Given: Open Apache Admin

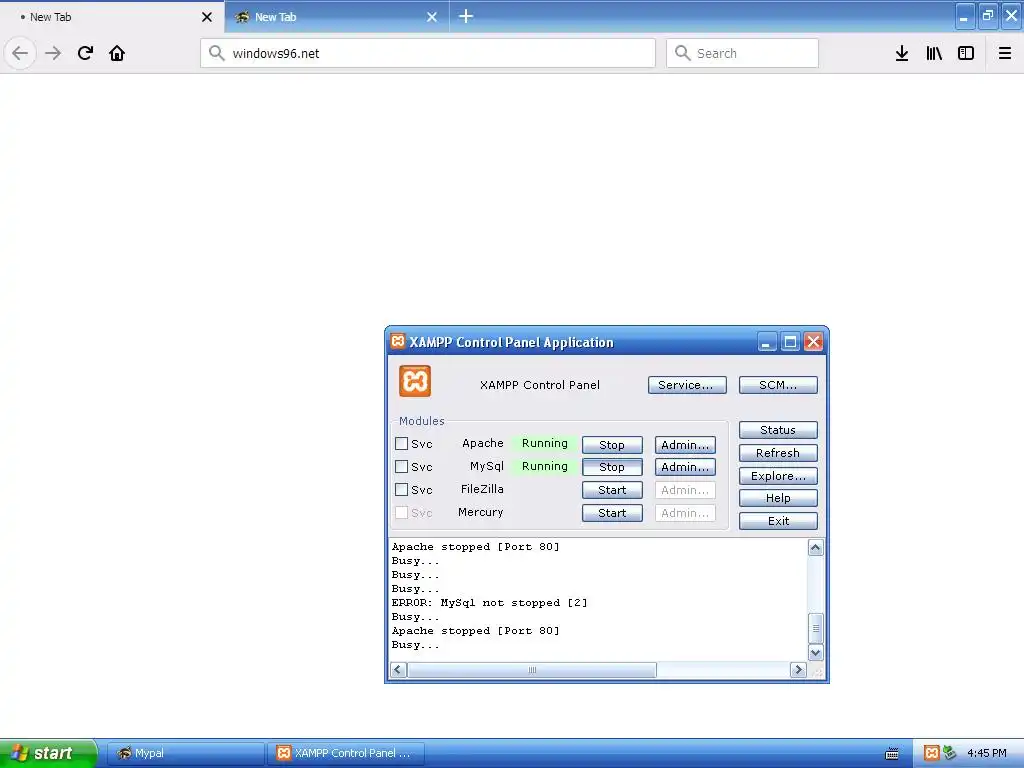Looking at the screenshot, I should (x=685, y=445).
